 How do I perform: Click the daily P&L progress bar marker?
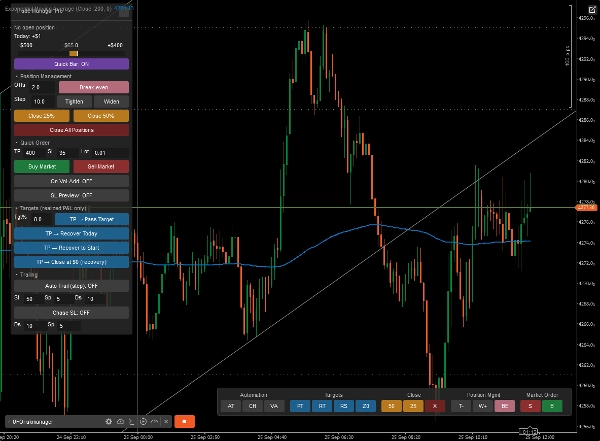click(73, 54)
